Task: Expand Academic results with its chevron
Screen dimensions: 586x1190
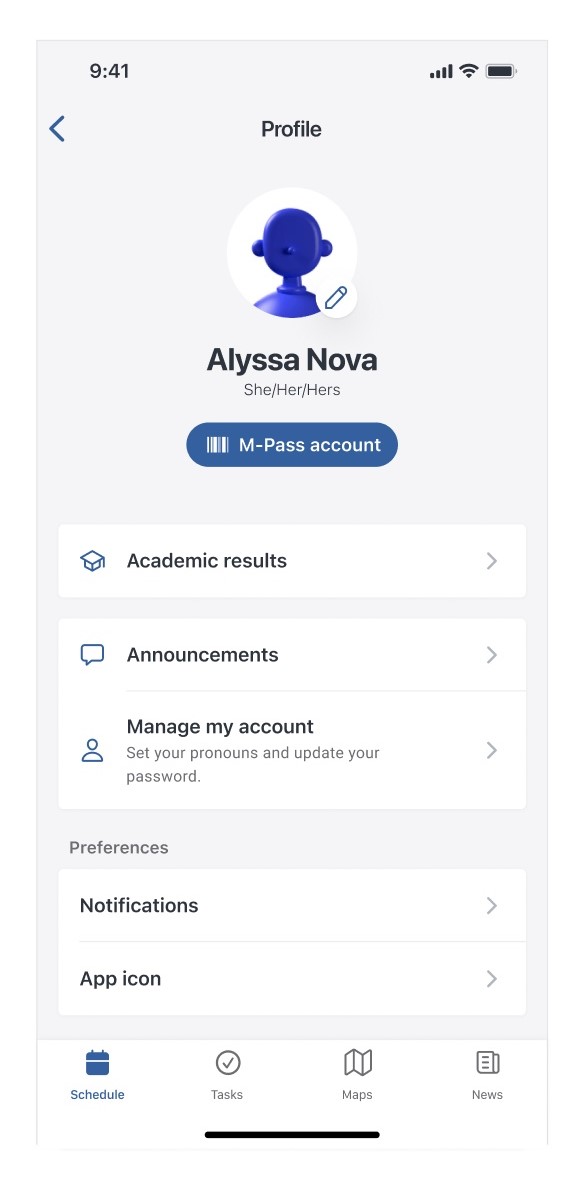Action: (492, 561)
